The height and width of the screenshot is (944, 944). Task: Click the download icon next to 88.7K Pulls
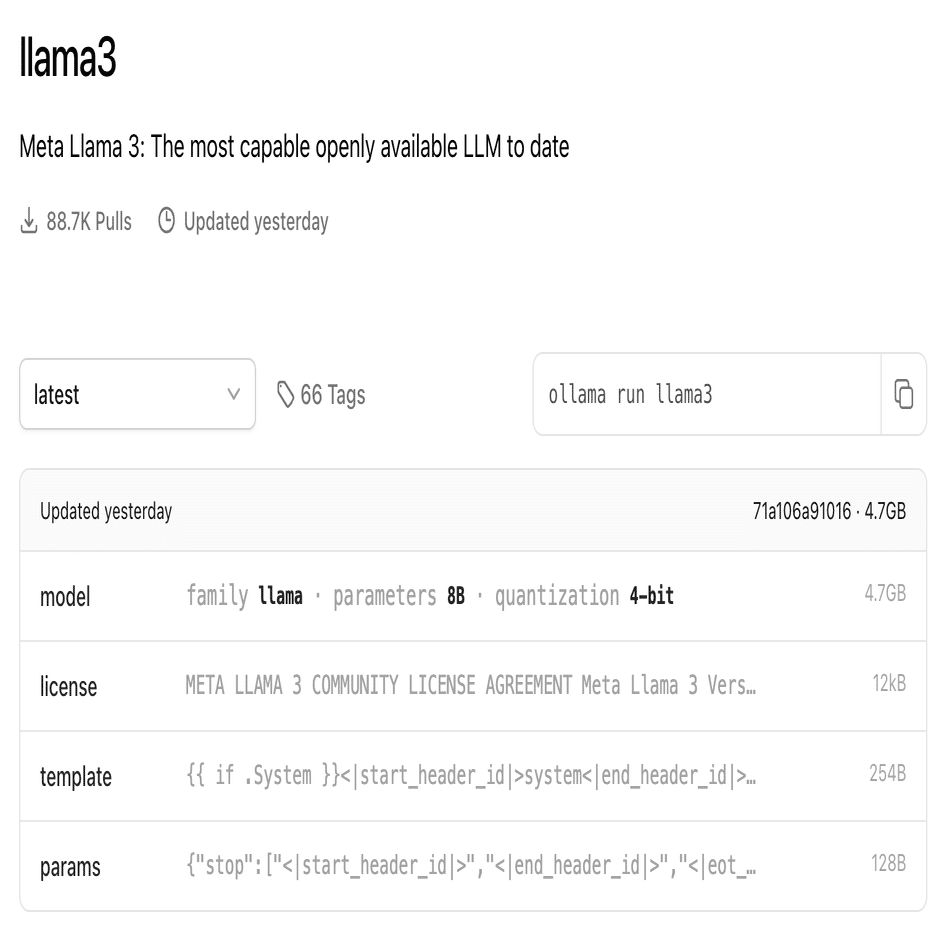pyautogui.click(x=29, y=221)
